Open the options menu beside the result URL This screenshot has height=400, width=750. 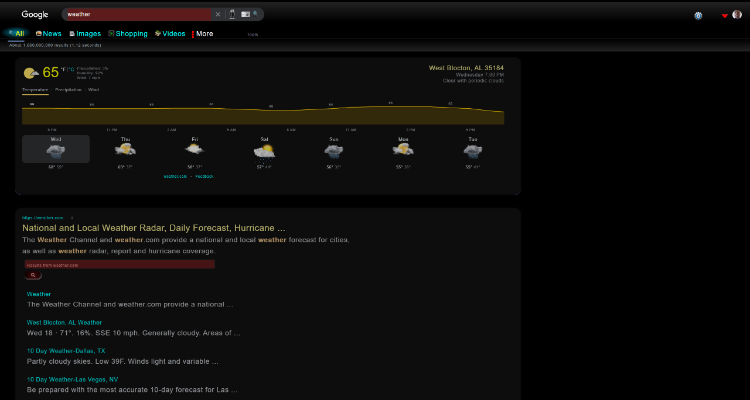pos(72,218)
